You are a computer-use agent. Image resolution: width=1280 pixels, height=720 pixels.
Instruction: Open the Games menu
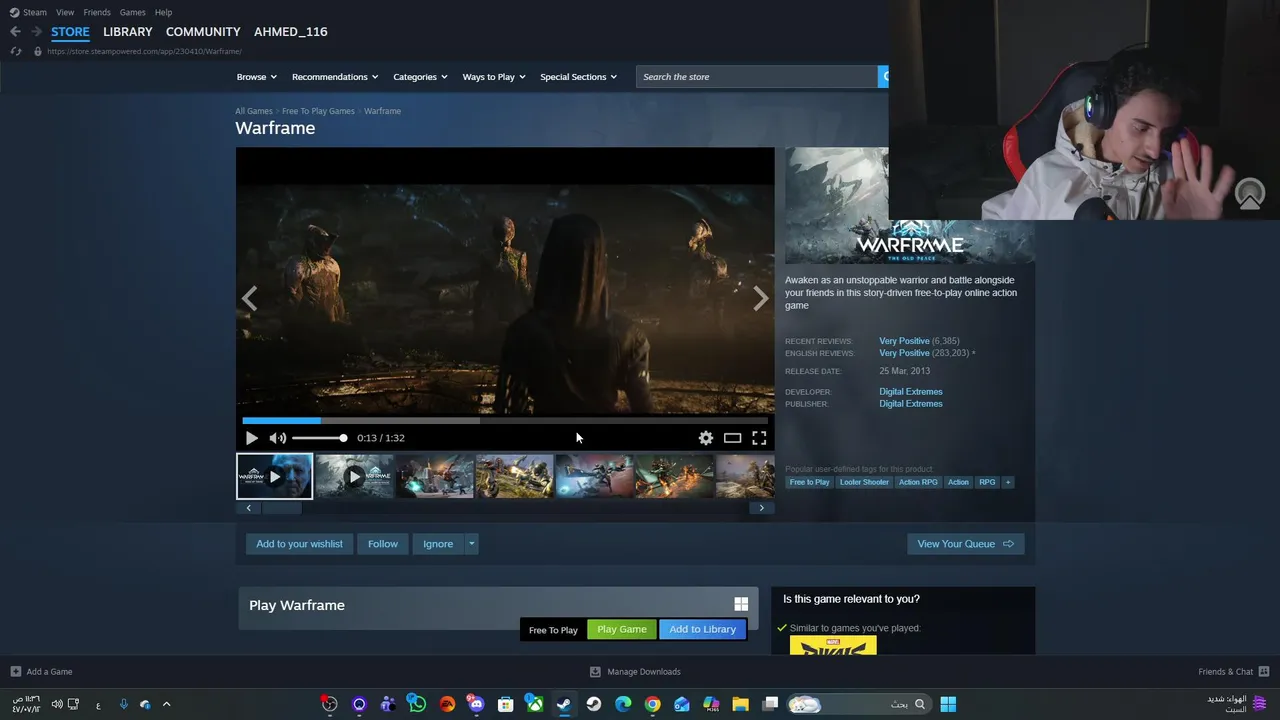(132, 12)
